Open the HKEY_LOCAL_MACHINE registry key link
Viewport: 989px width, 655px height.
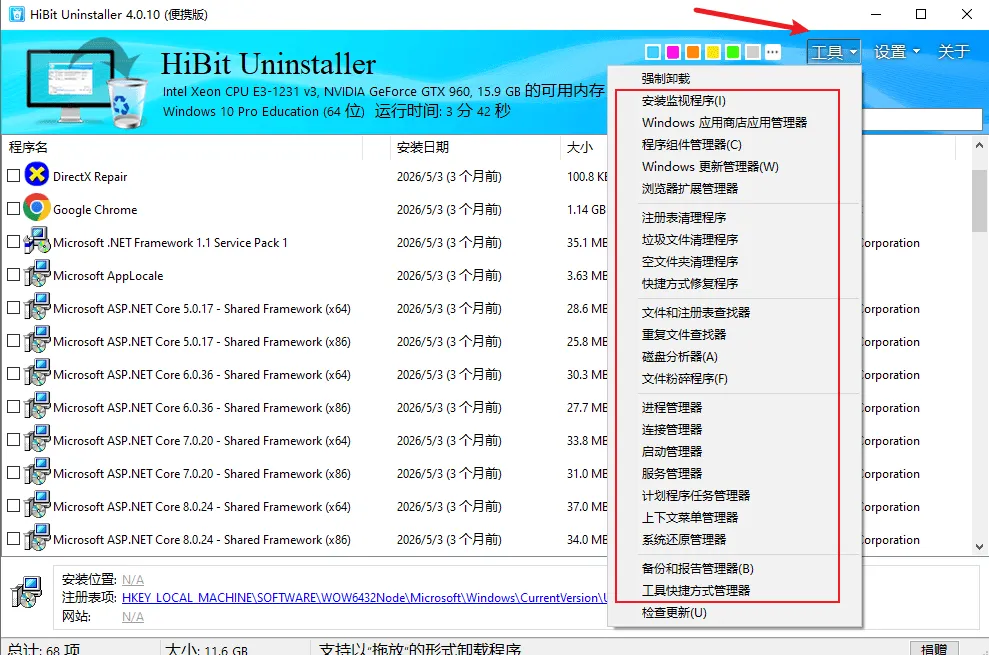[x=365, y=598]
